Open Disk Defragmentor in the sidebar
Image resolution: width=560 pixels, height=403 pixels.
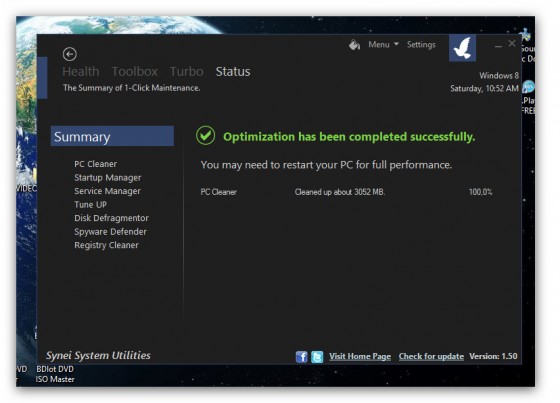pyautogui.click(x=111, y=218)
